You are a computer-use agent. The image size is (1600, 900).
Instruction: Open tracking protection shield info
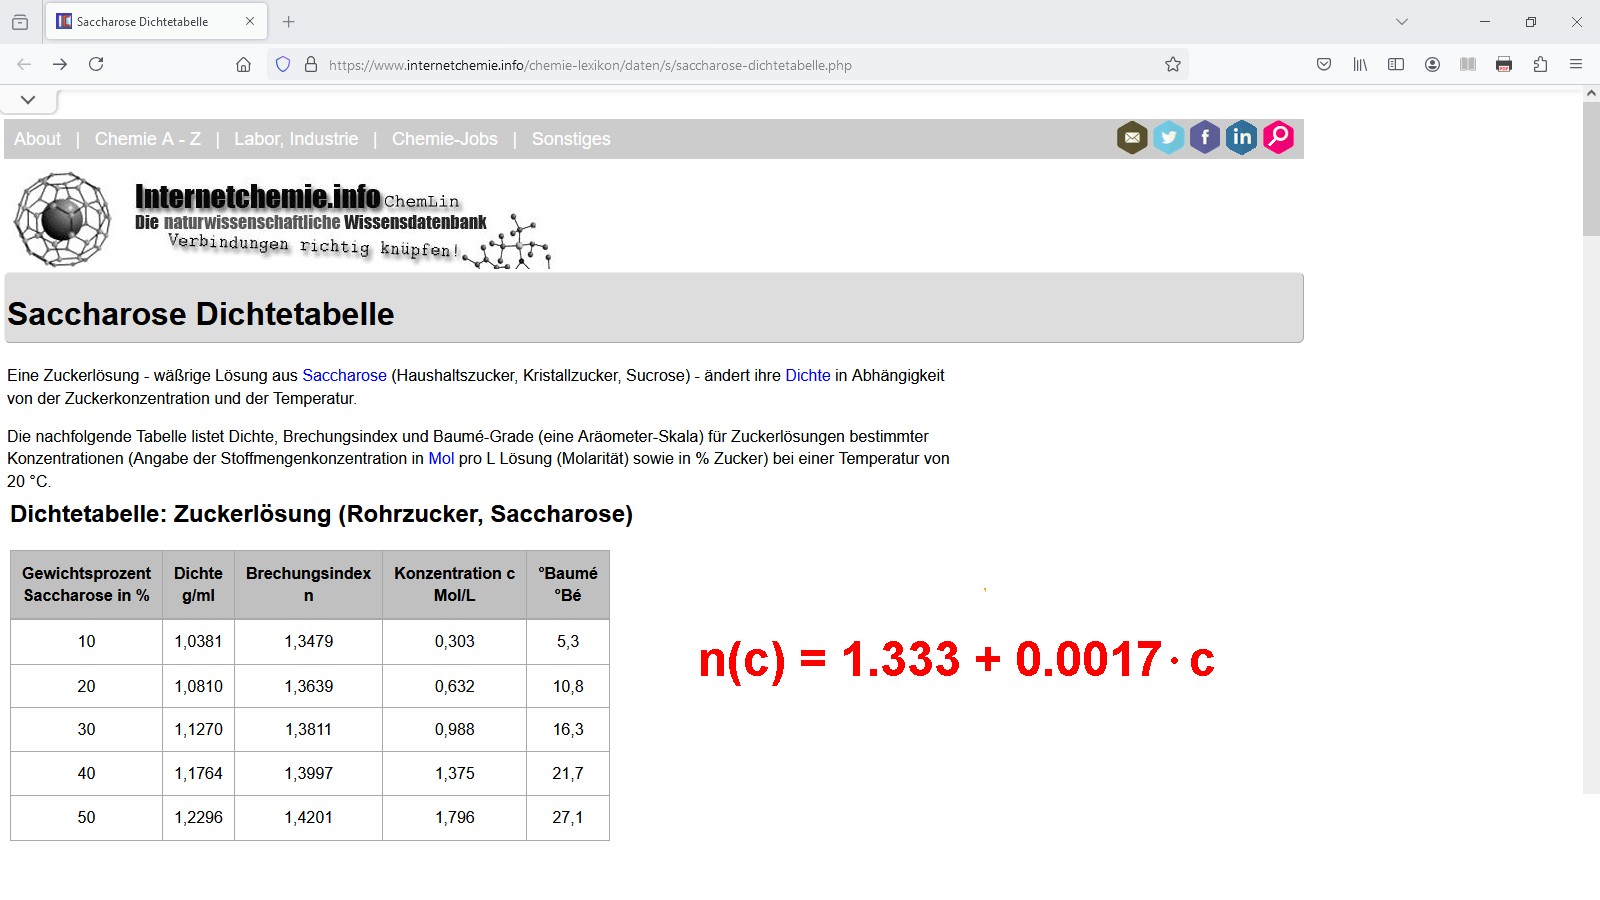[x=283, y=64]
